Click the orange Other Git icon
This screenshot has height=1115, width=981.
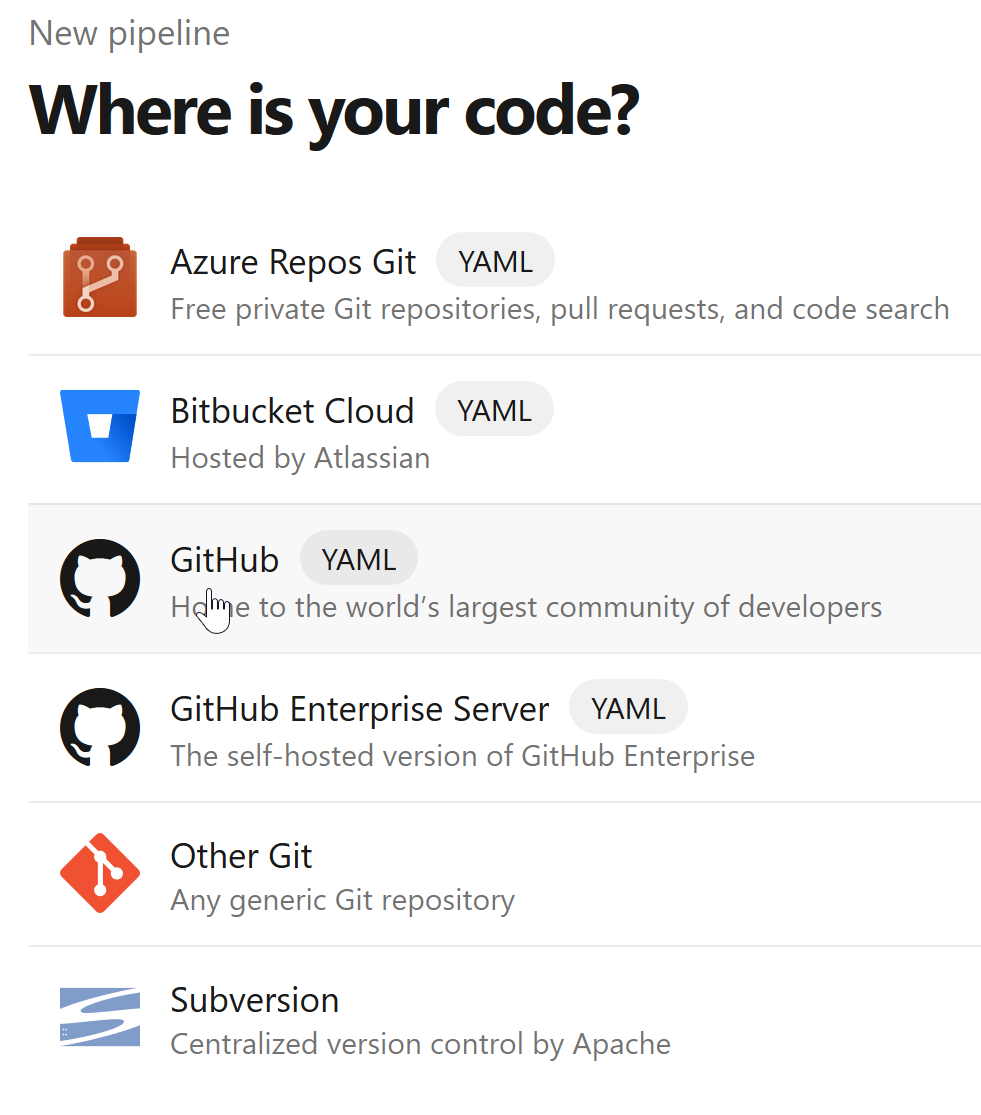pos(100,872)
